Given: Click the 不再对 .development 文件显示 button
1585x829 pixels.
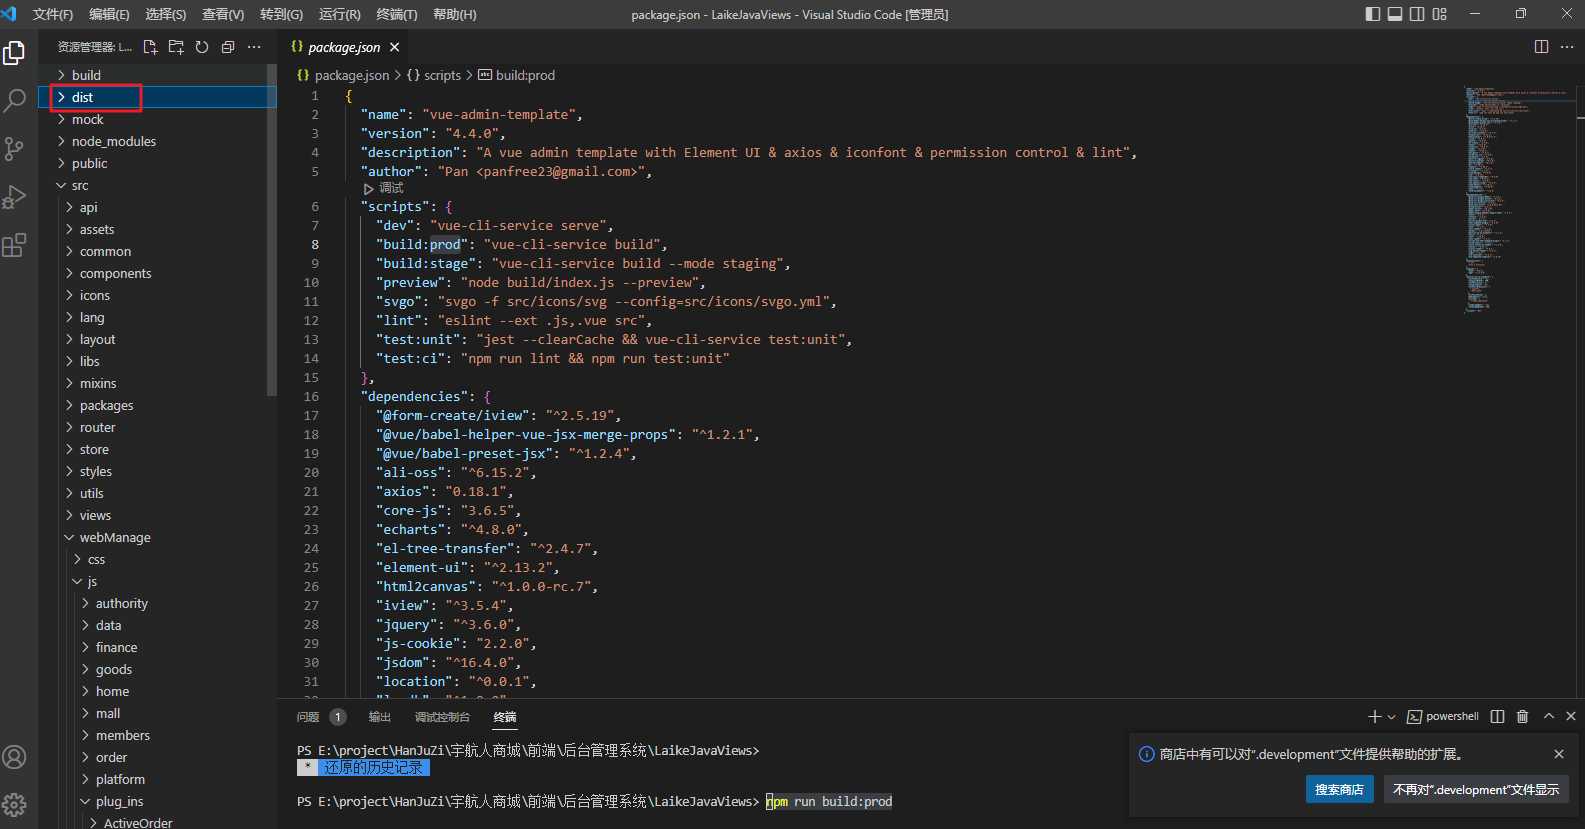Looking at the screenshot, I should (1476, 789).
